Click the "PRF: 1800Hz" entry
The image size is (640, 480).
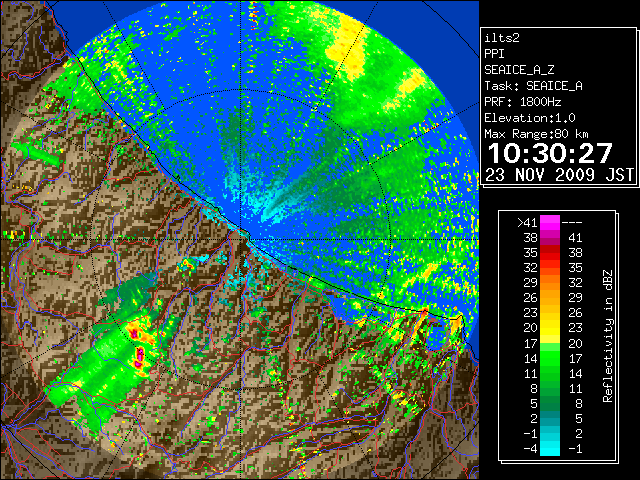pos(522,102)
